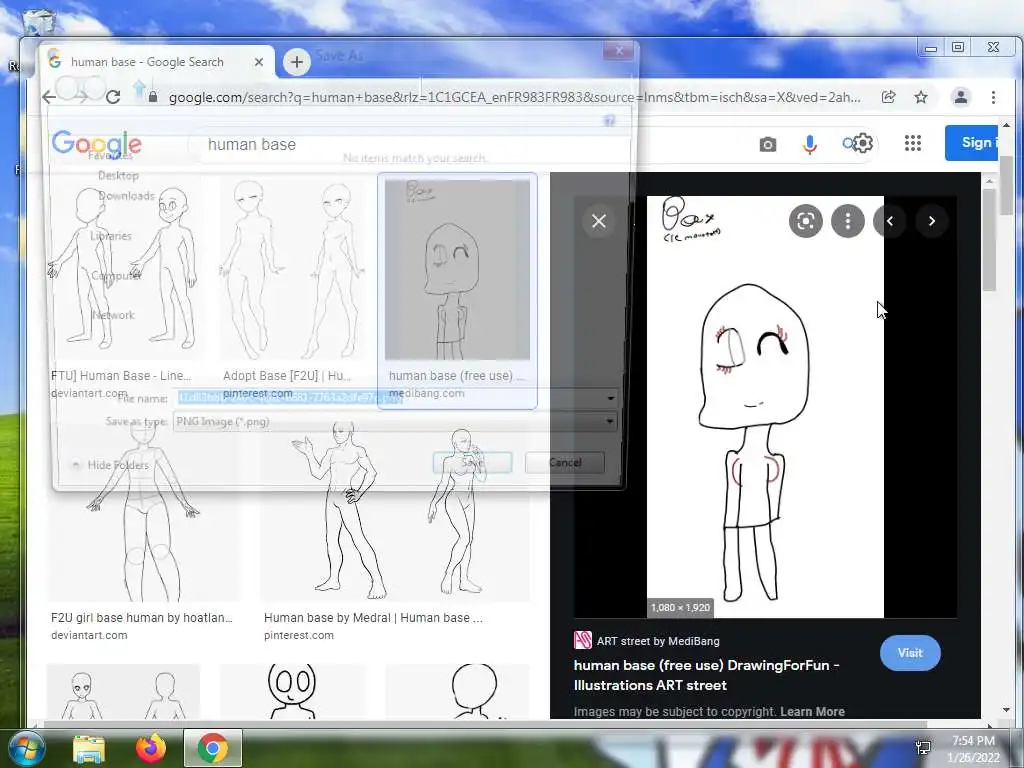Click the Sign in button
Image resolution: width=1024 pixels, height=768 pixels.
[971, 142]
